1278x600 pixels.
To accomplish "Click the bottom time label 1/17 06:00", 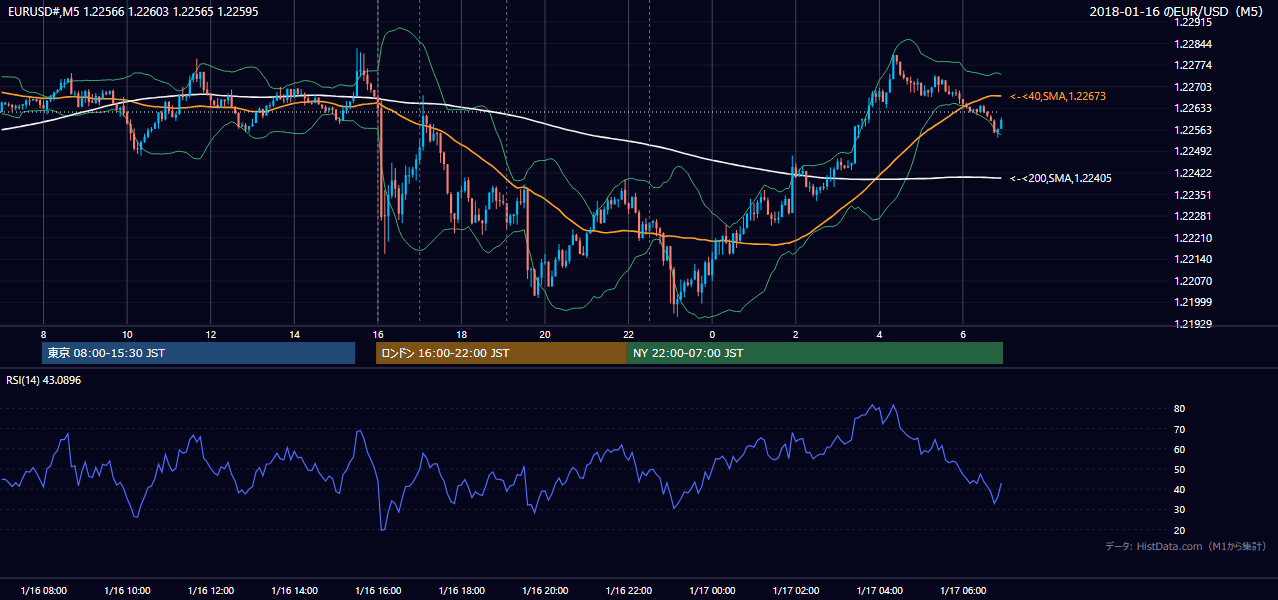I will click(x=963, y=591).
